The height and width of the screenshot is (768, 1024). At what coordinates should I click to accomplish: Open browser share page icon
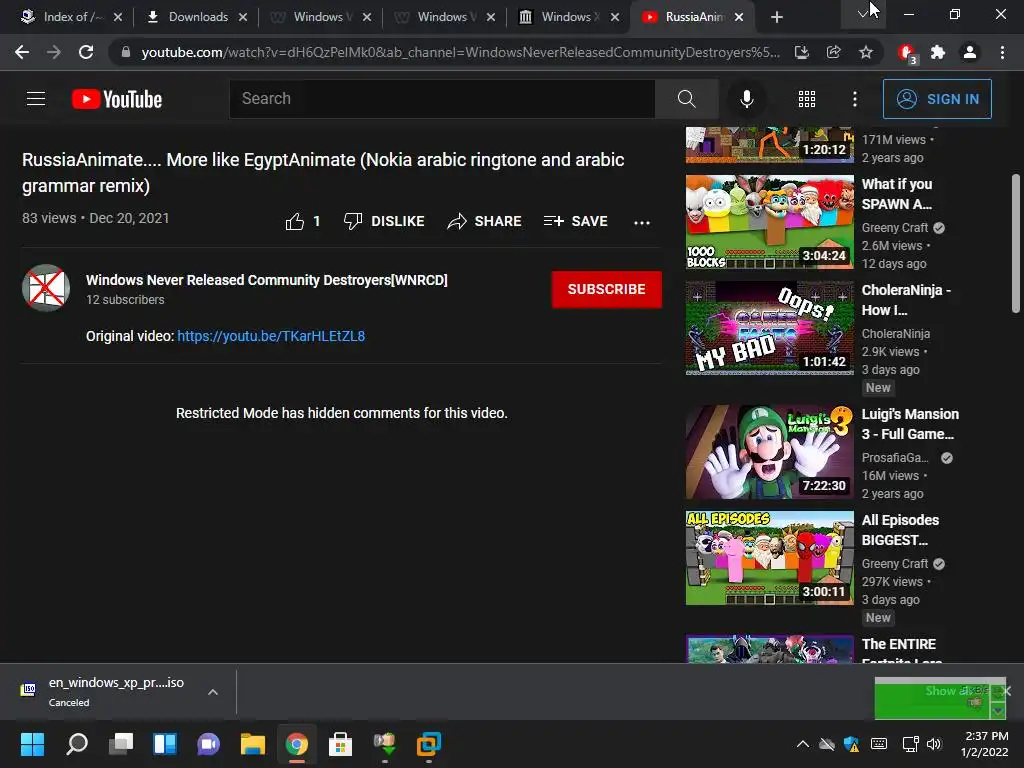[x=833, y=52]
